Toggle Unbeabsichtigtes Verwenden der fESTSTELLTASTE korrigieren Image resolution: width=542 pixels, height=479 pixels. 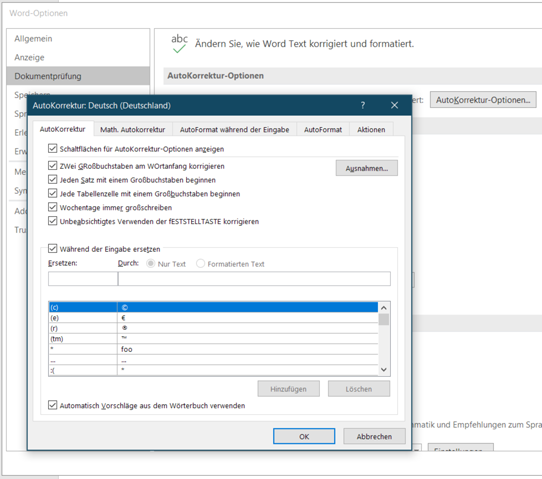click(x=53, y=221)
